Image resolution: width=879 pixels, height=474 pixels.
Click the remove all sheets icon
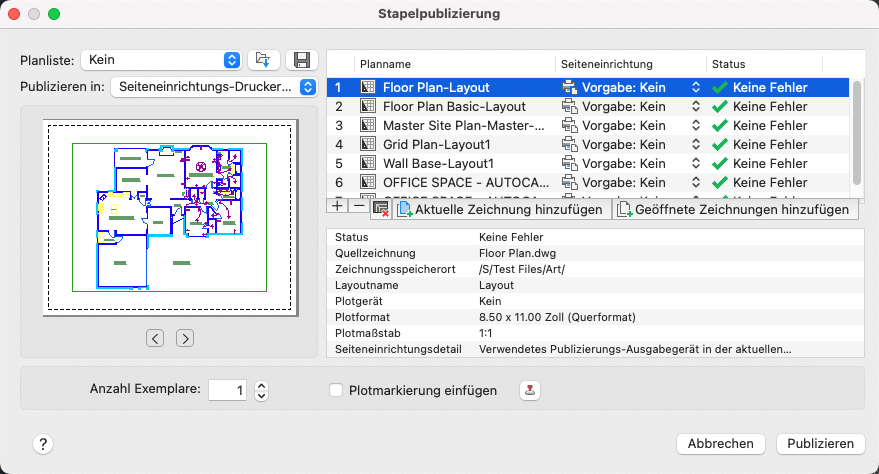tap(381, 208)
